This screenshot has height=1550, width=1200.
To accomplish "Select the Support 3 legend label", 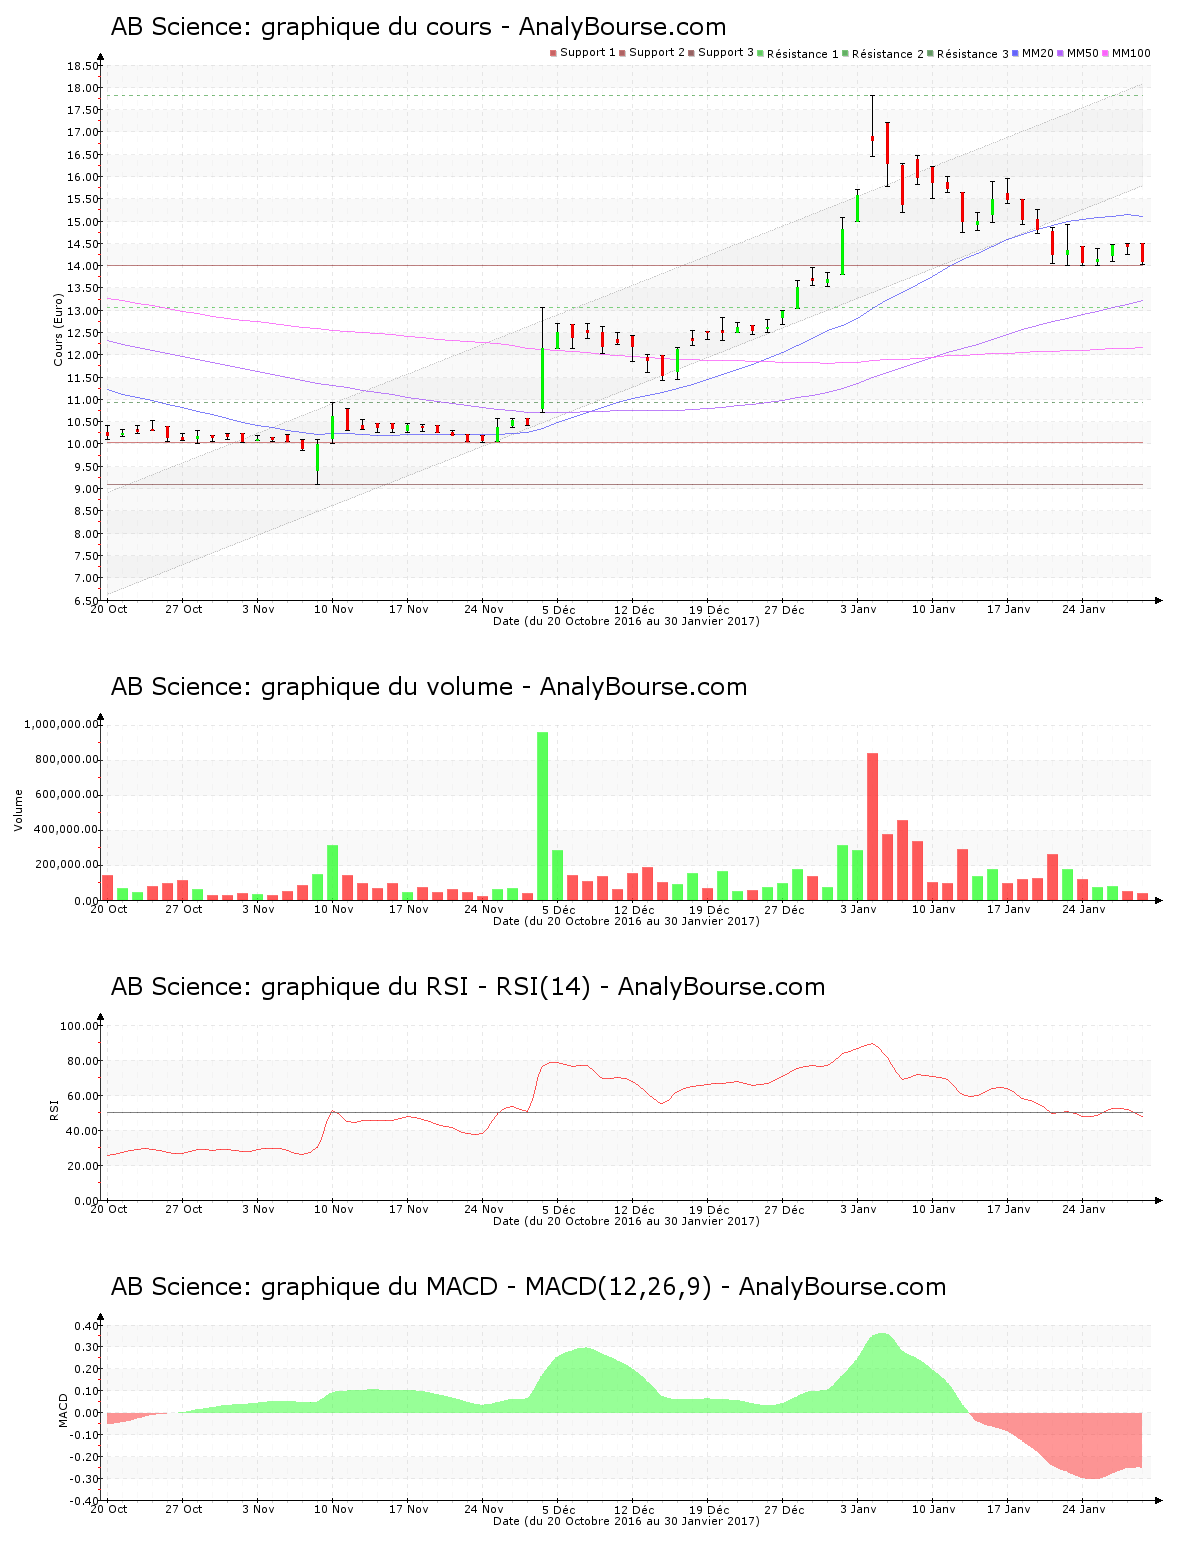I will coord(726,53).
